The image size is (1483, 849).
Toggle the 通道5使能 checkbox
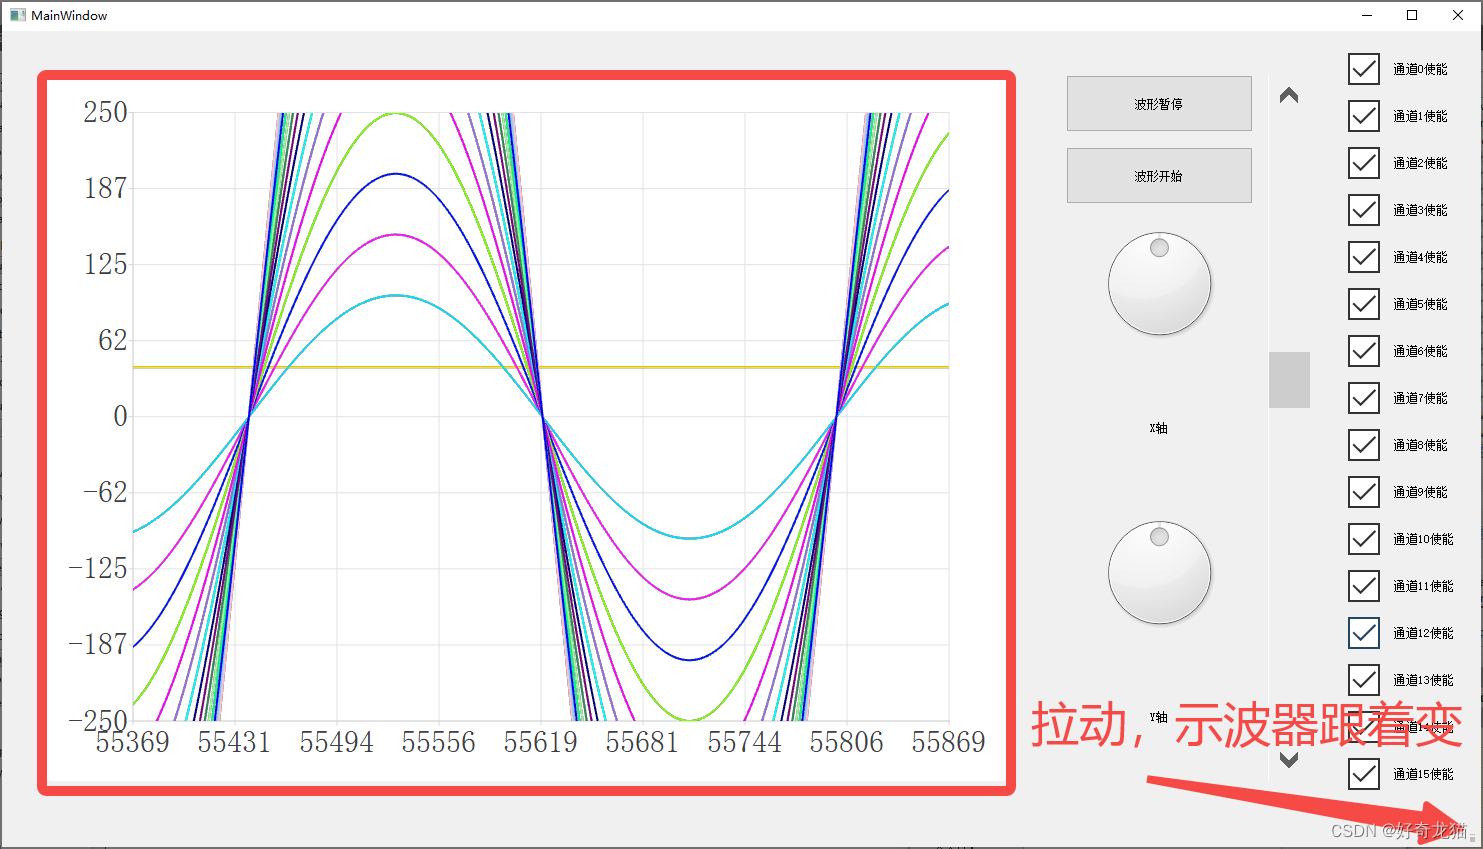(x=1364, y=304)
